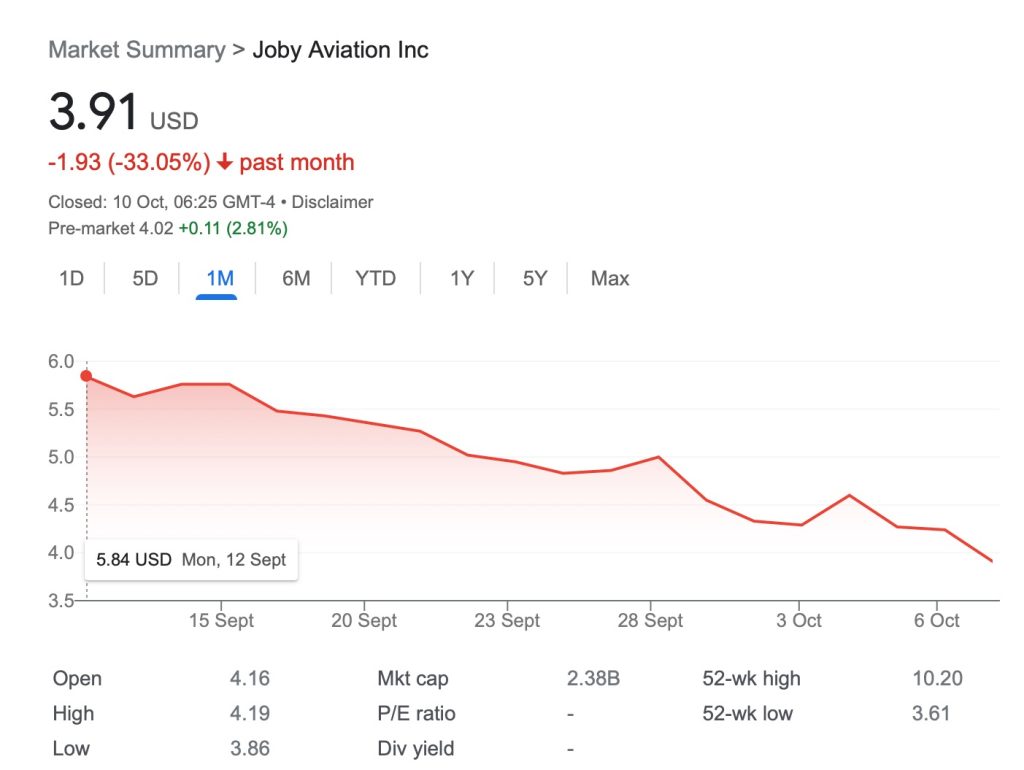Click the 5.84 USD tooltip box
The height and width of the screenshot is (770, 1024).
(190, 560)
